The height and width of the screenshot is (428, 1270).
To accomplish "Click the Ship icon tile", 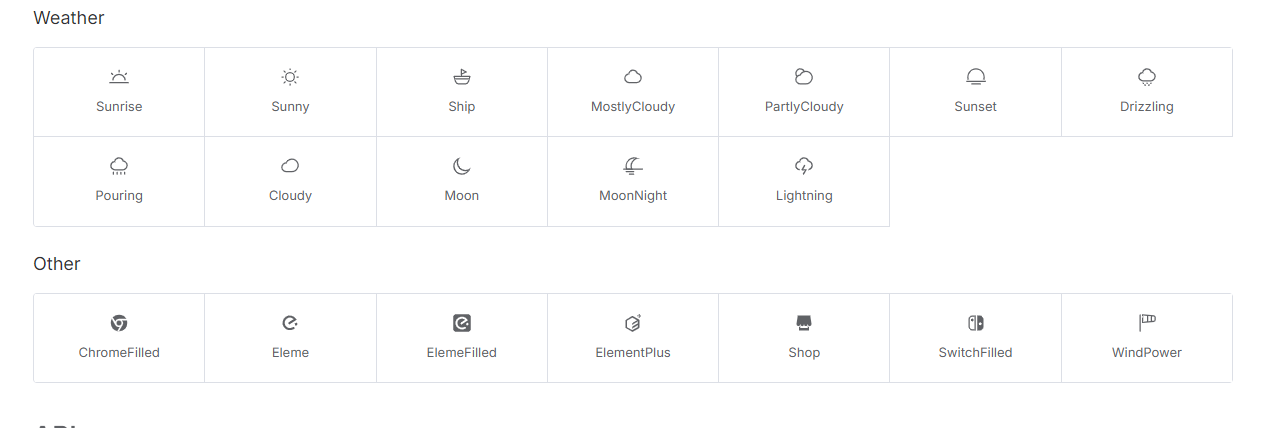I will (462, 92).
